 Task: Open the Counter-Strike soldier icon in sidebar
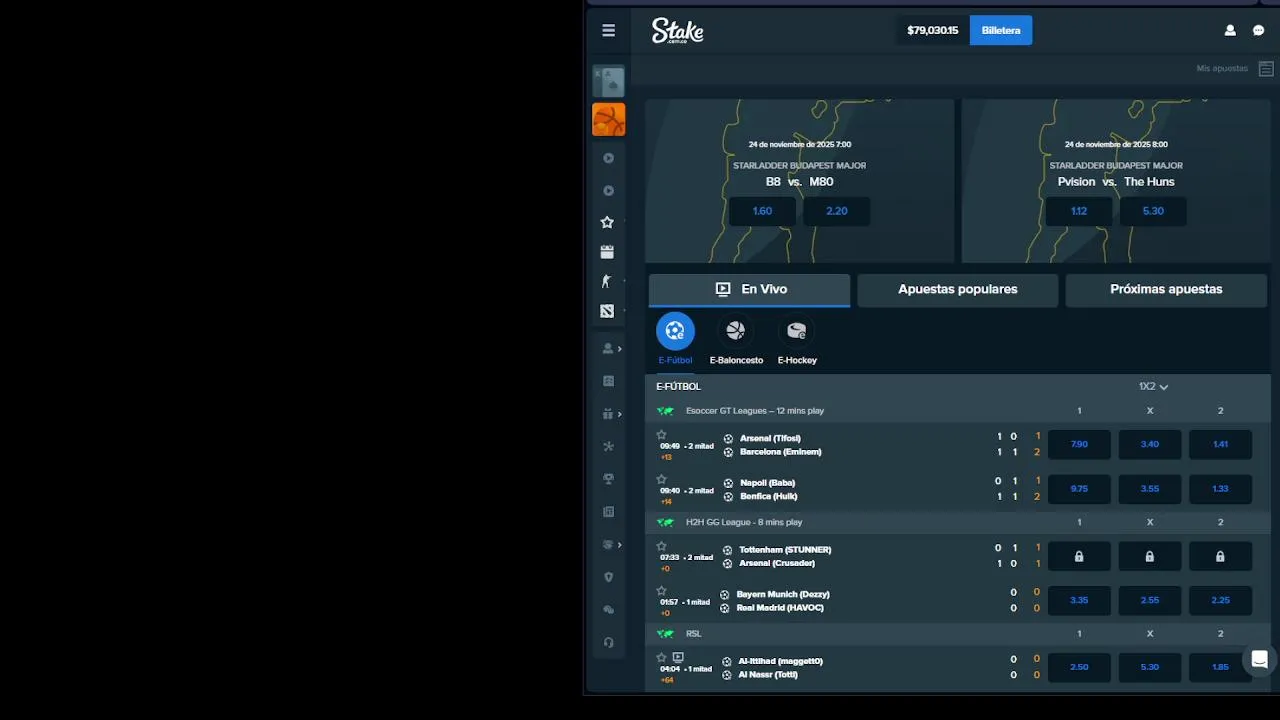606,282
